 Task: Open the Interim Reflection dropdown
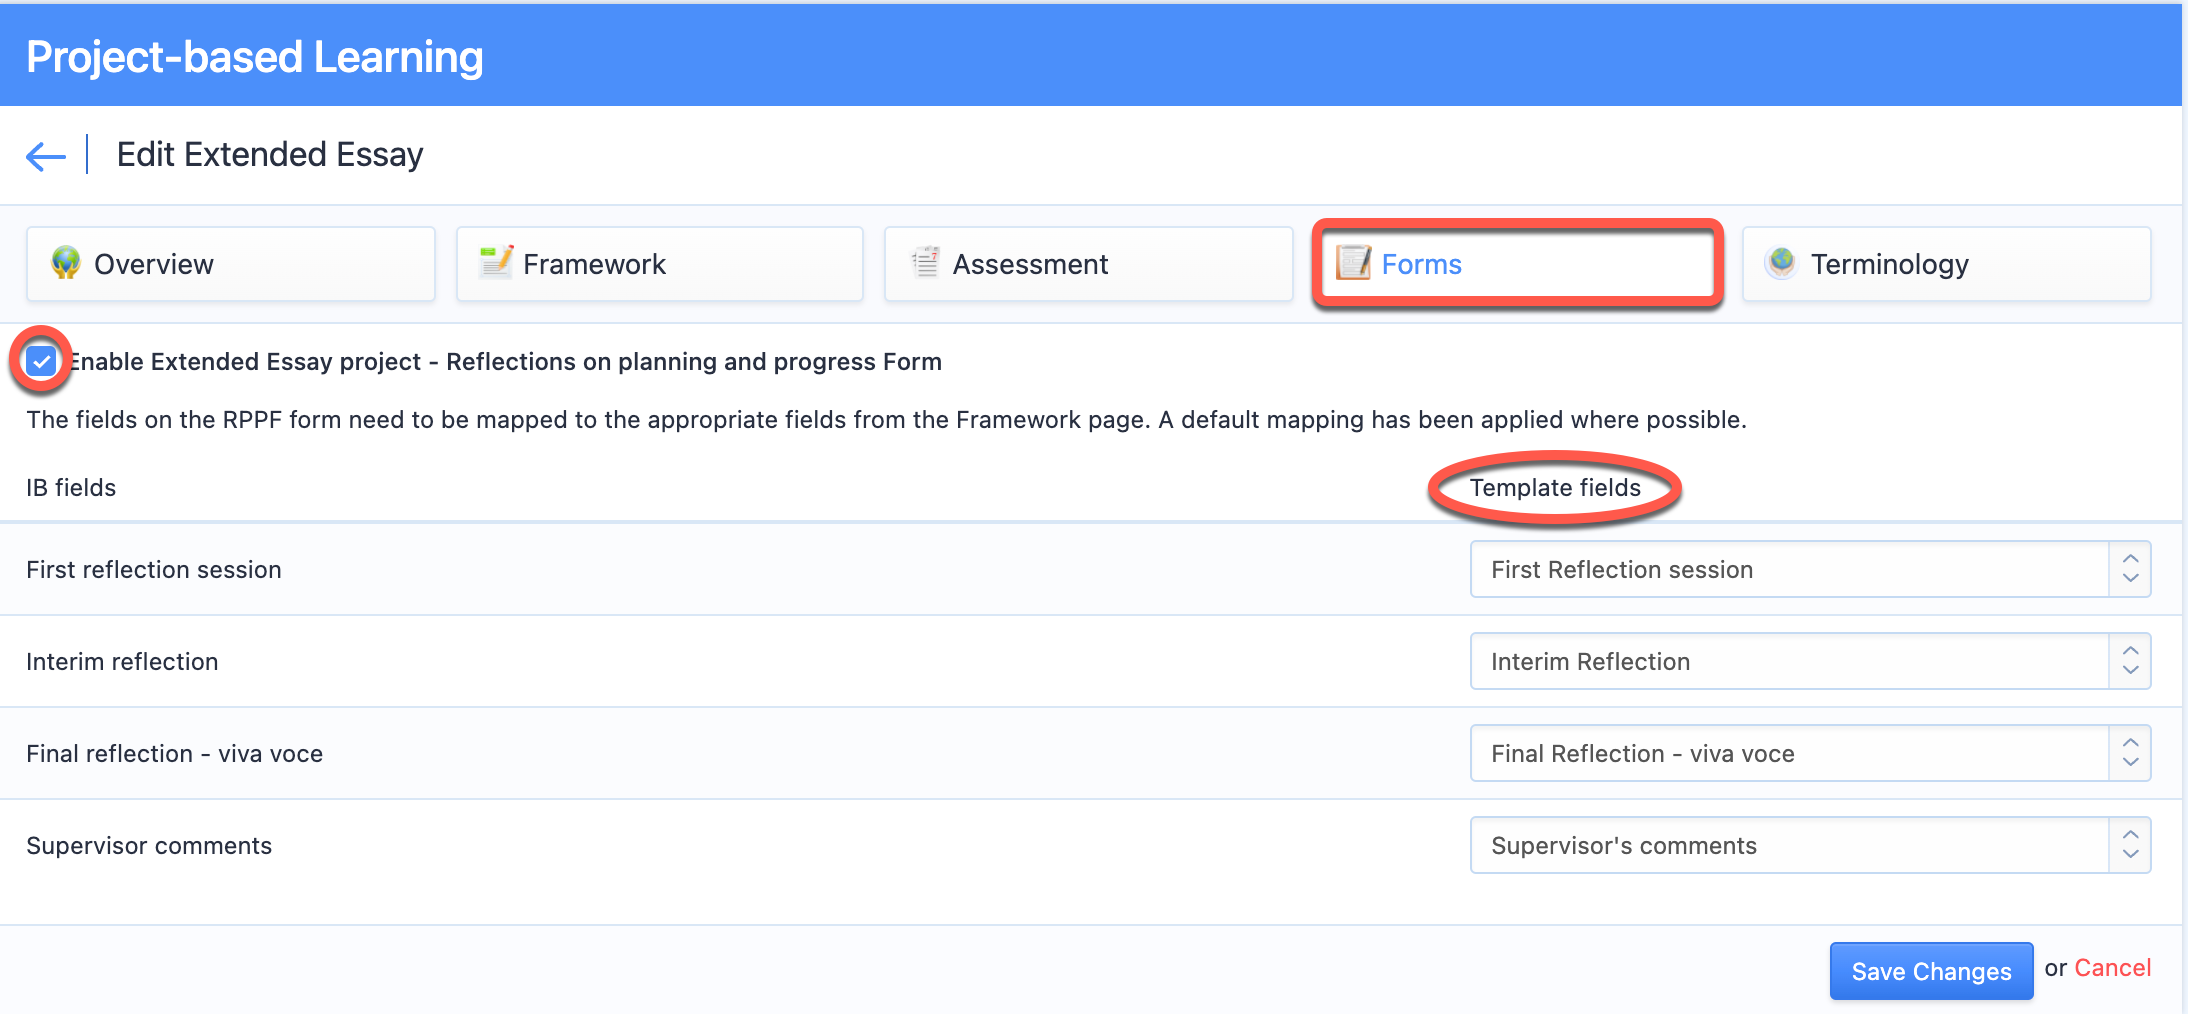[1810, 661]
